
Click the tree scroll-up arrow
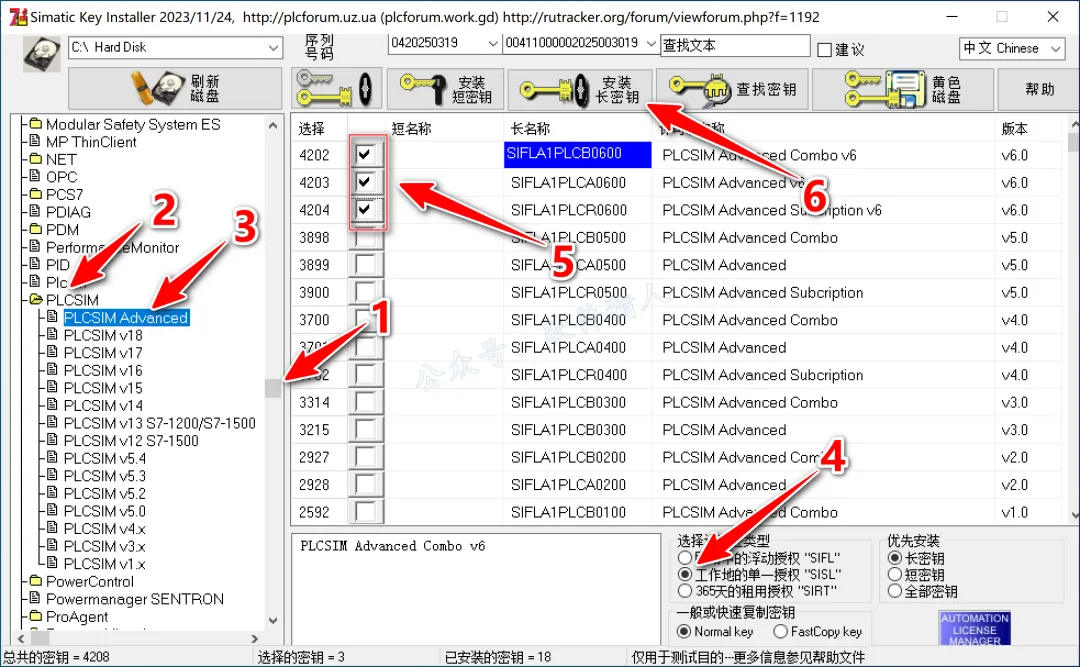pos(273,125)
